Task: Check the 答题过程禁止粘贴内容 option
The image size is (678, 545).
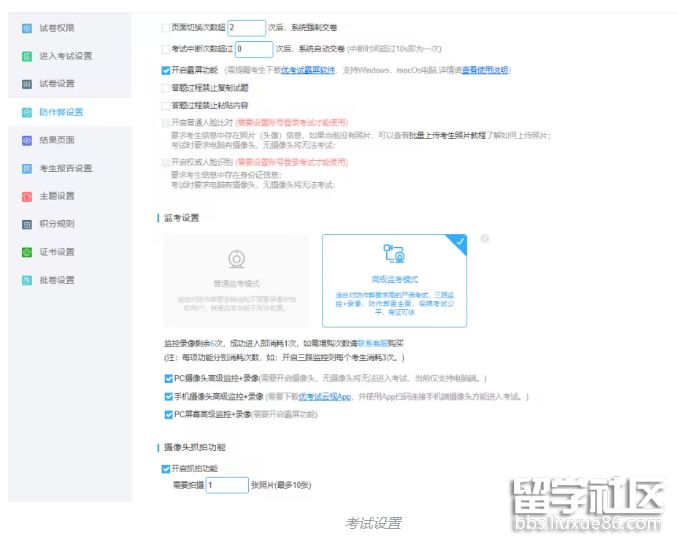Action: (166, 105)
